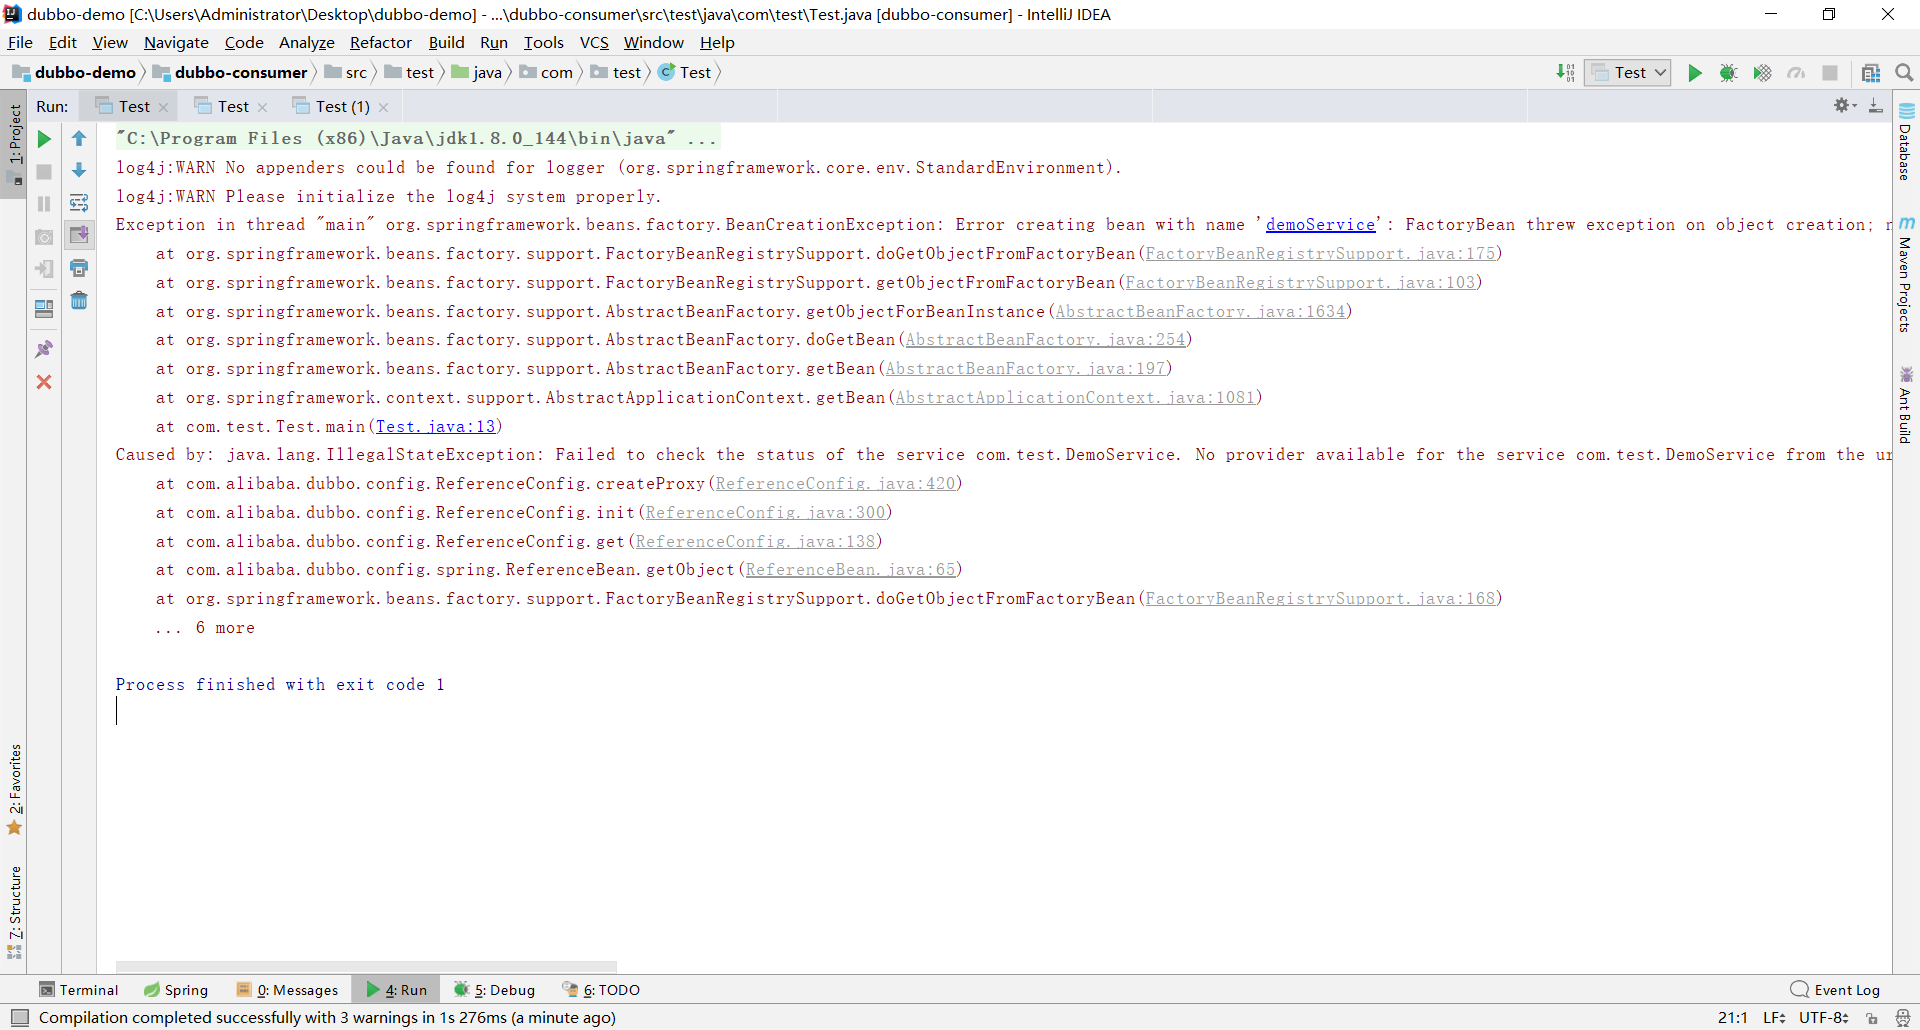This screenshot has height=1030, width=1920.
Task: Open the Maven Projects tool window
Action: coord(1906,274)
